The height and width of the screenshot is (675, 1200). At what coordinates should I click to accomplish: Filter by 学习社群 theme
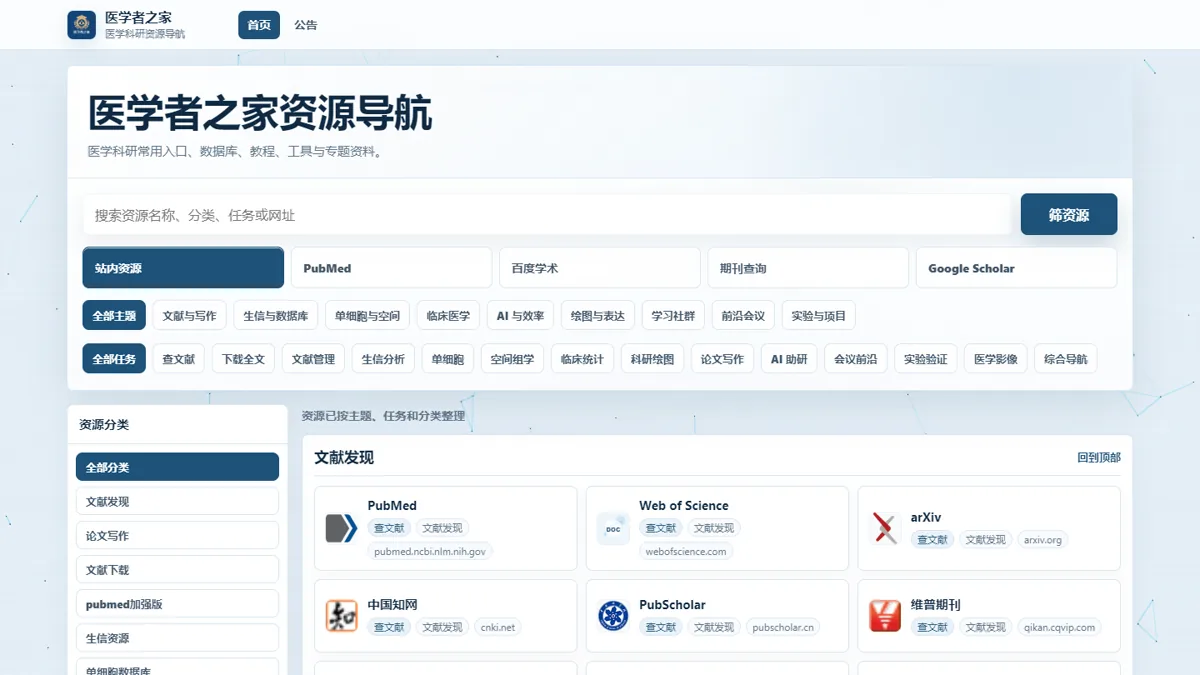674,316
